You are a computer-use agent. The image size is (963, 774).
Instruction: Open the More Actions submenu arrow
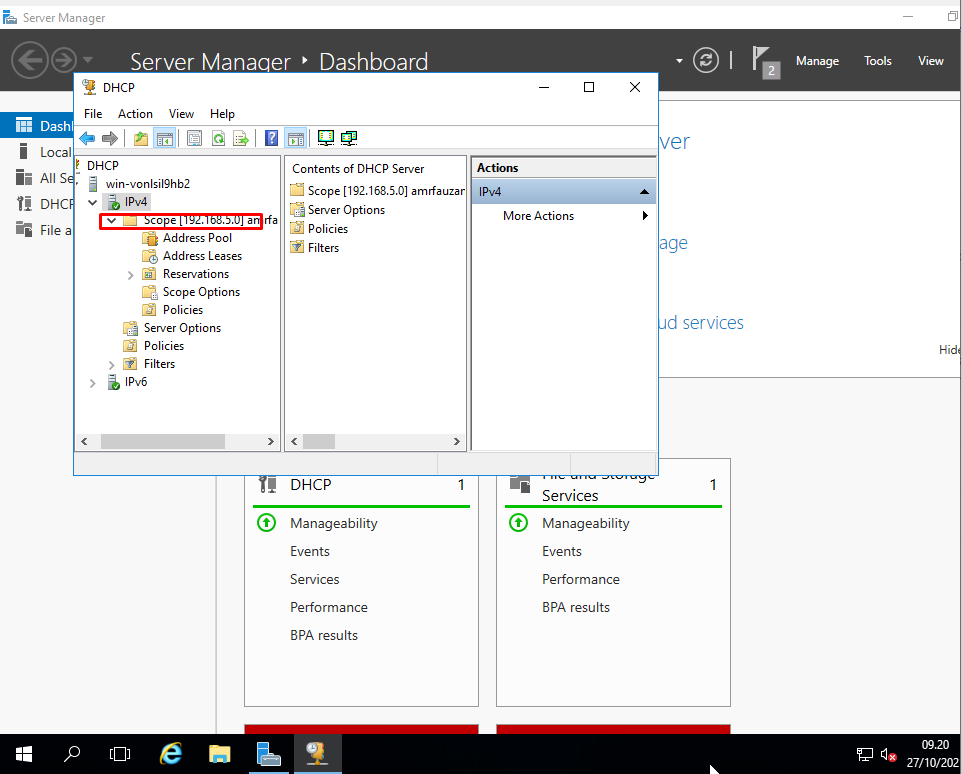[645, 216]
